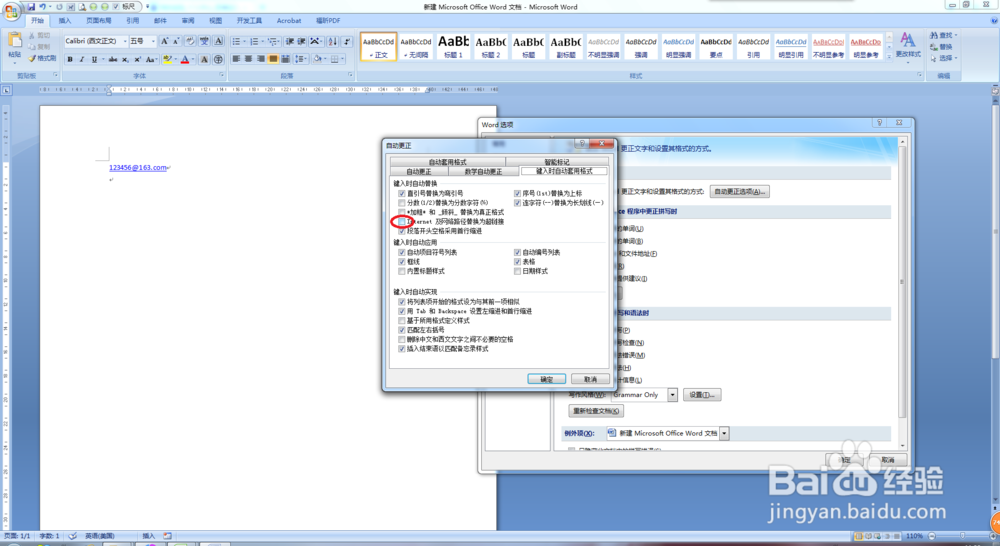Image resolution: width=1000 pixels, height=546 pixels.
Task: Click enclosed character icon
Action: [218, 59]
